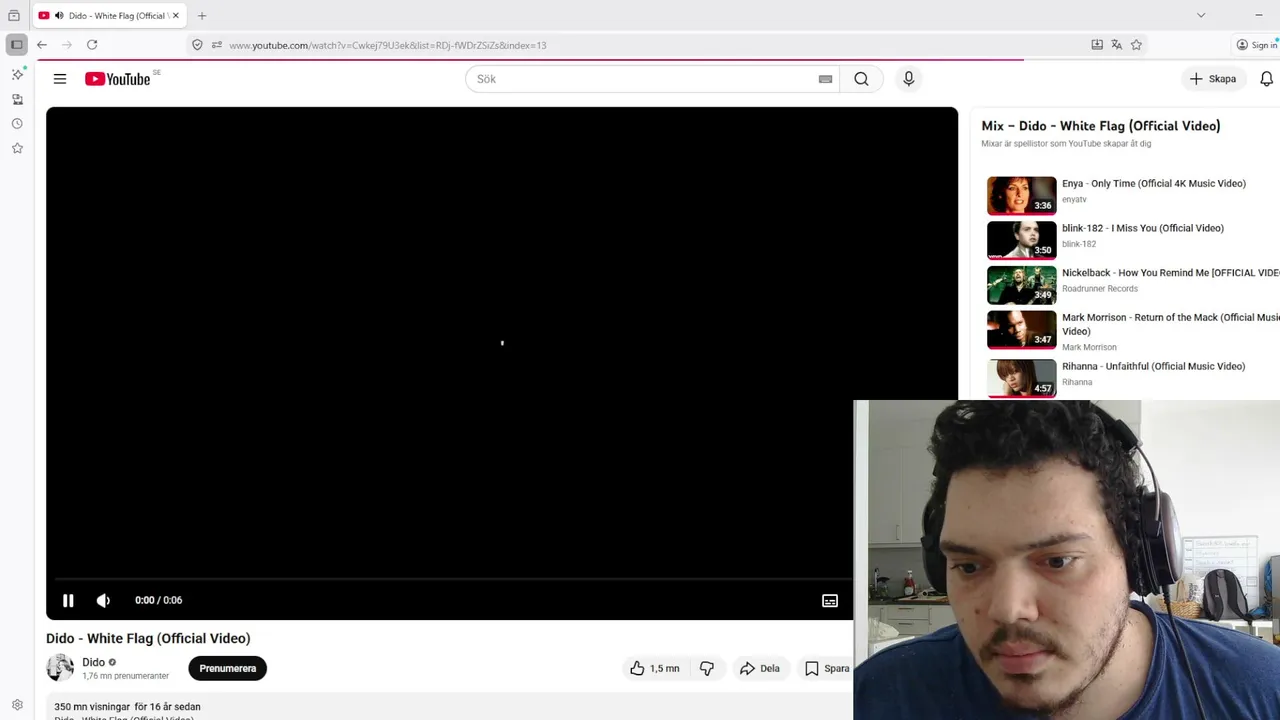Open the on-screen keyboard icon in search box
Screen dimensions: 1280x720
(x=825, y=79)
